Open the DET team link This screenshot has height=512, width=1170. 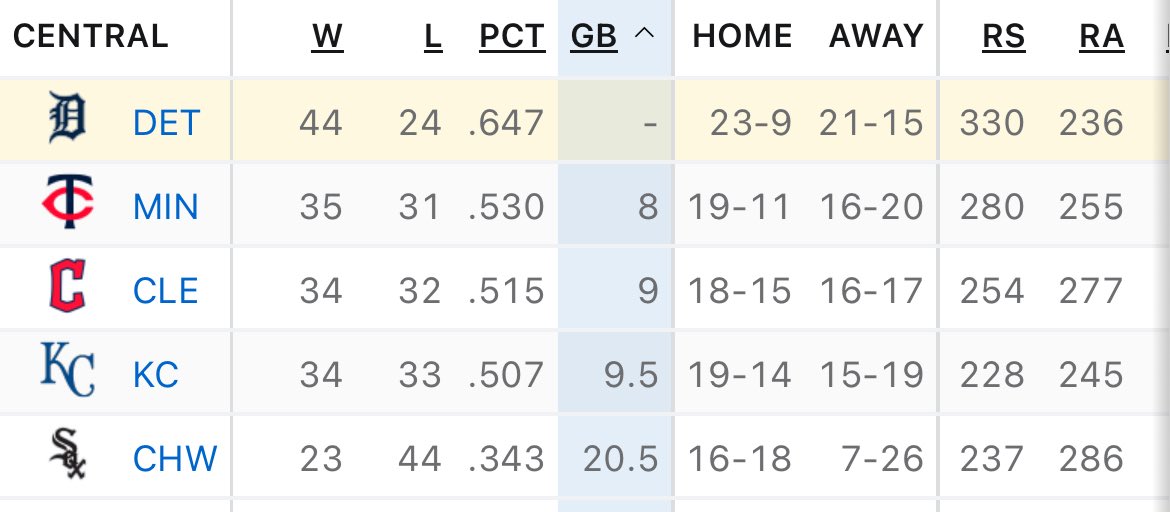pyautogui.click(x=166, y=122)
